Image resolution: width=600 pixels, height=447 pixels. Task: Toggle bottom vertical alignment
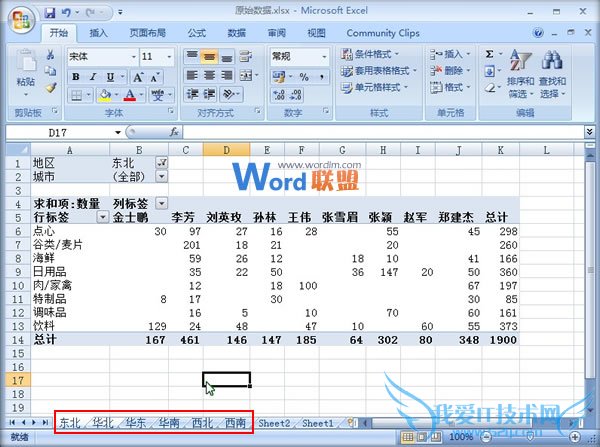227,57
